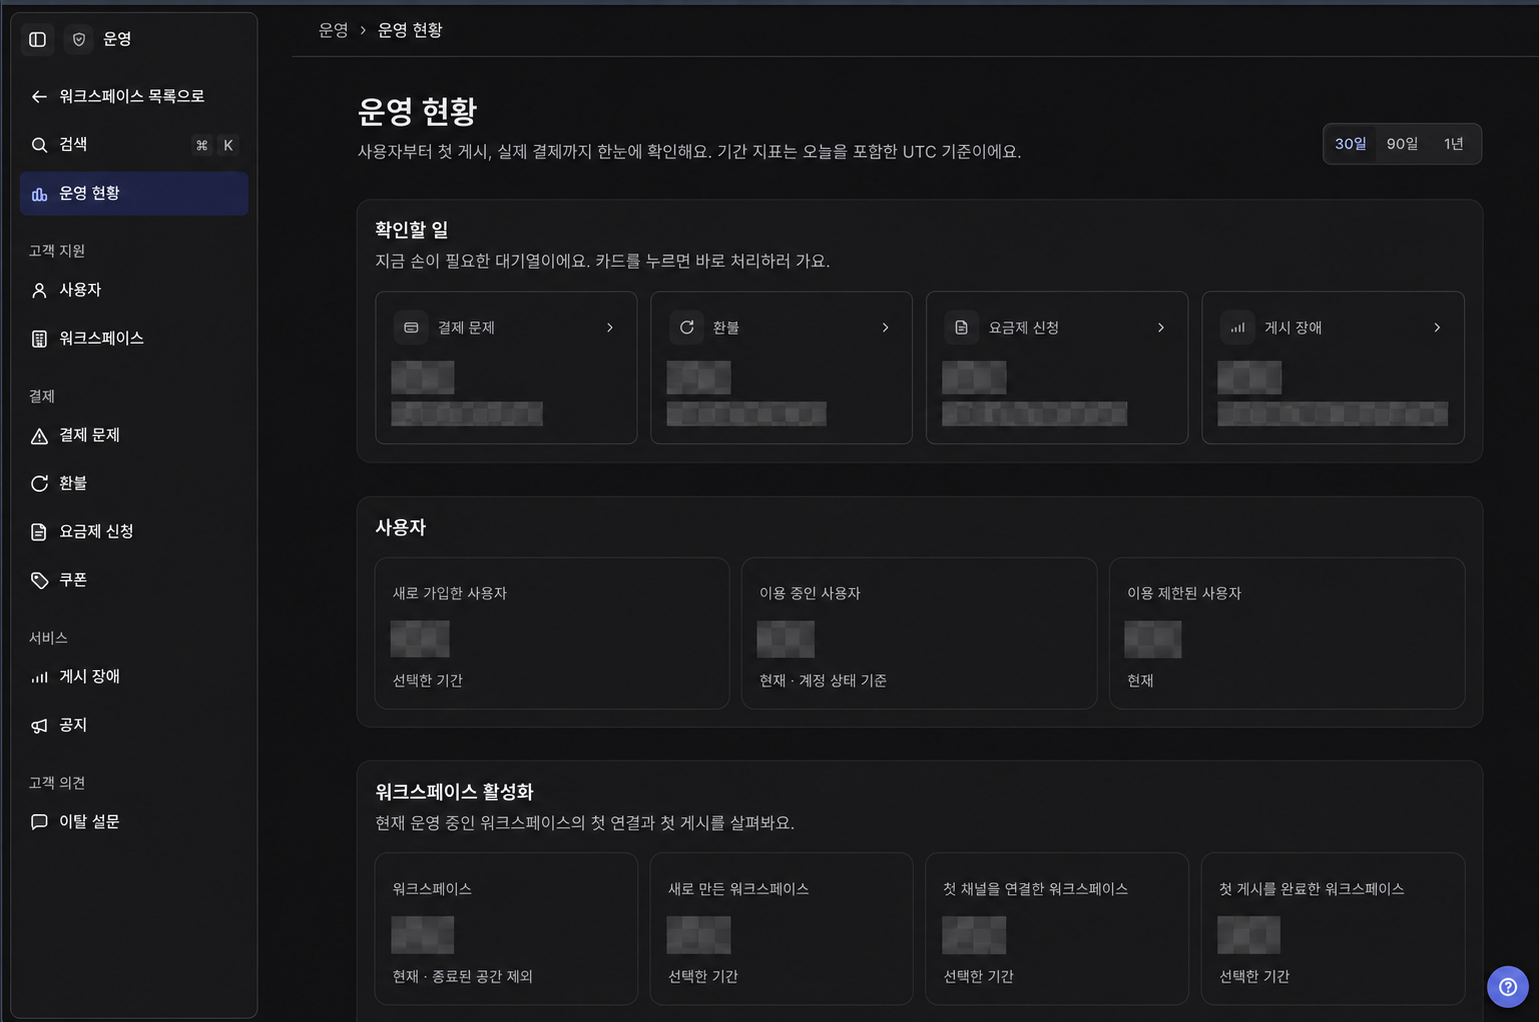This screenshot has width=1539, height=1022.
Task: Collapse the sidebar with the panel icon
Action: 38,39
